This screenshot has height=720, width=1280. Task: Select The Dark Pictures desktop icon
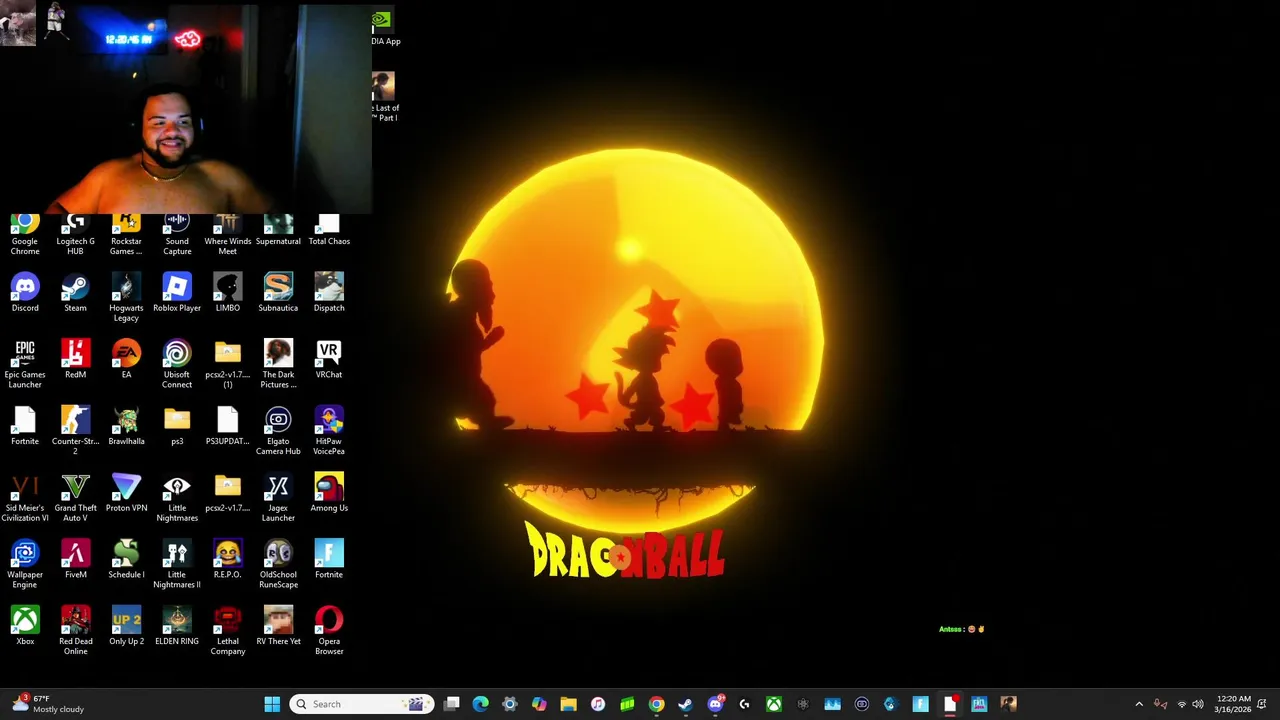(x=278, y=365)
